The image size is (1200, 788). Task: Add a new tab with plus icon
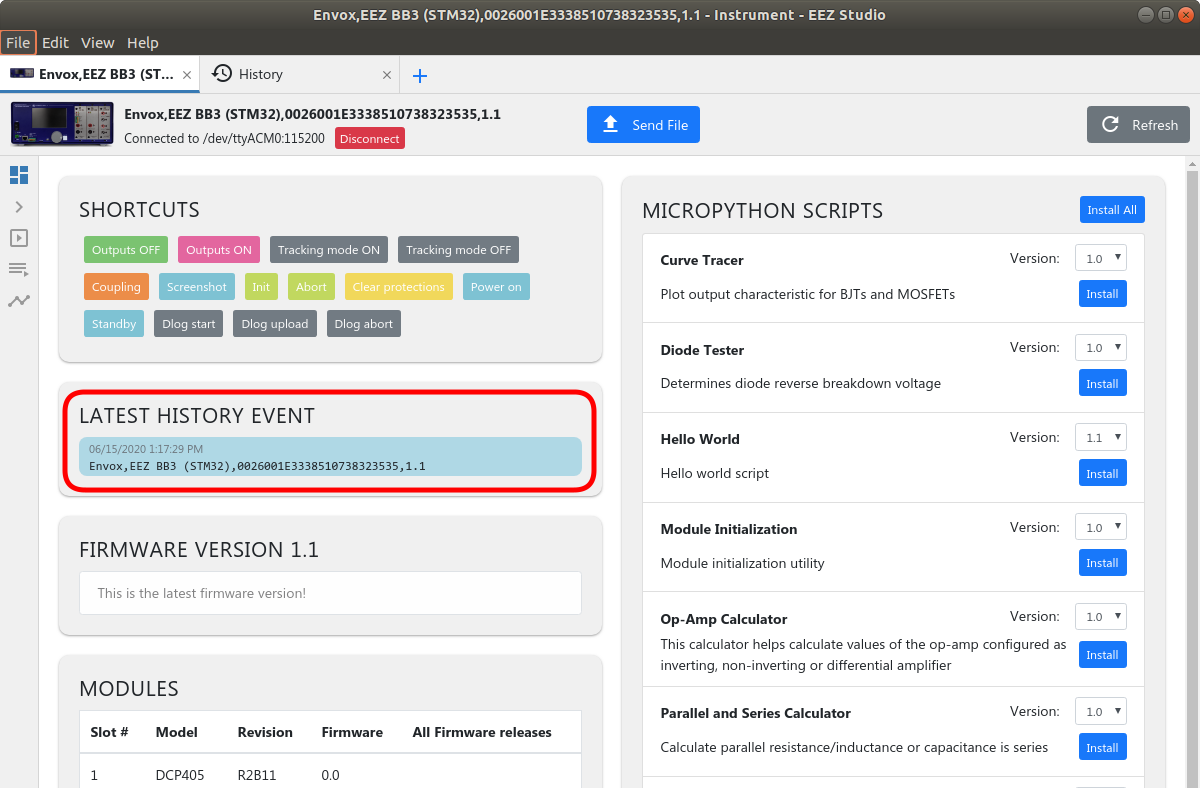coord(420,75)
